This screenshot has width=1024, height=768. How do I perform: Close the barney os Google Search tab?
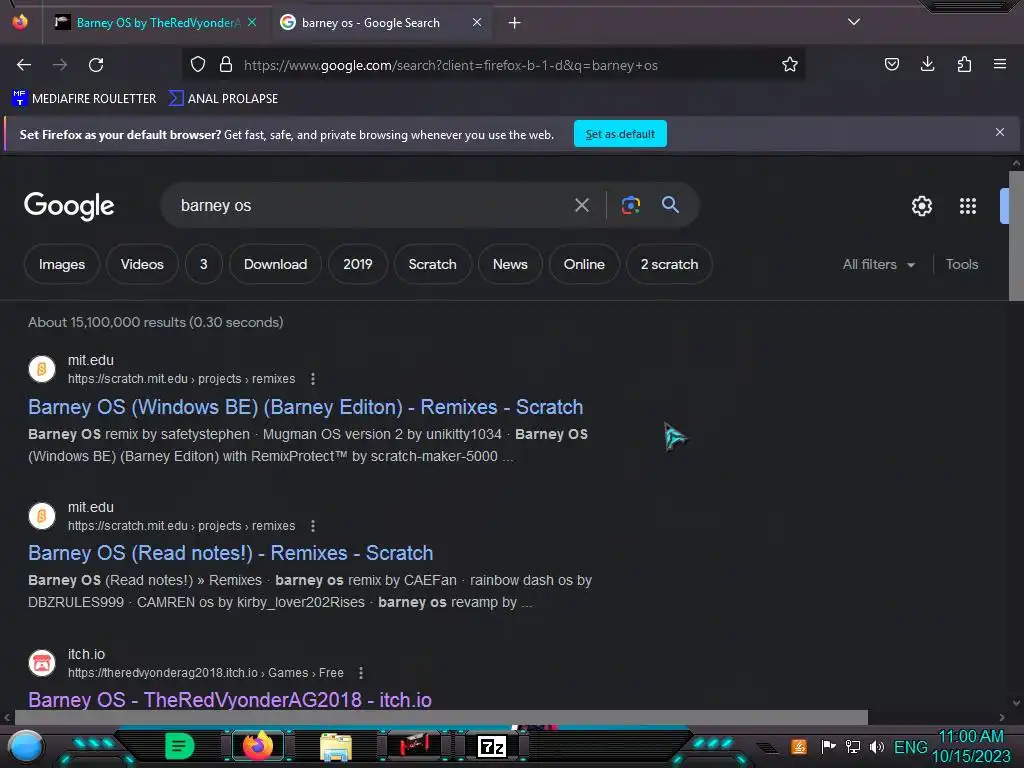477,22
